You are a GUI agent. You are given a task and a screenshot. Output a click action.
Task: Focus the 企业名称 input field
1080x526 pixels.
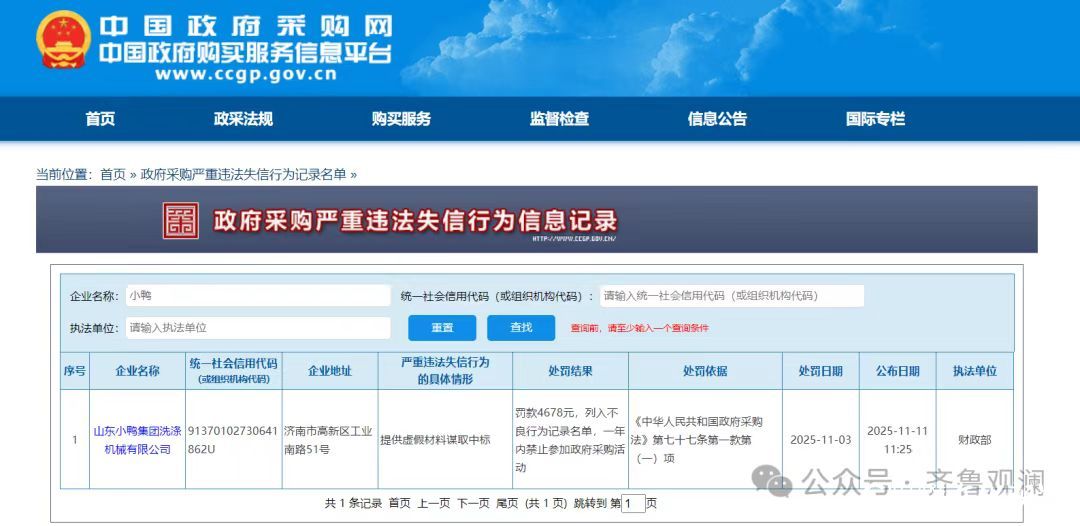click(258, 296)
